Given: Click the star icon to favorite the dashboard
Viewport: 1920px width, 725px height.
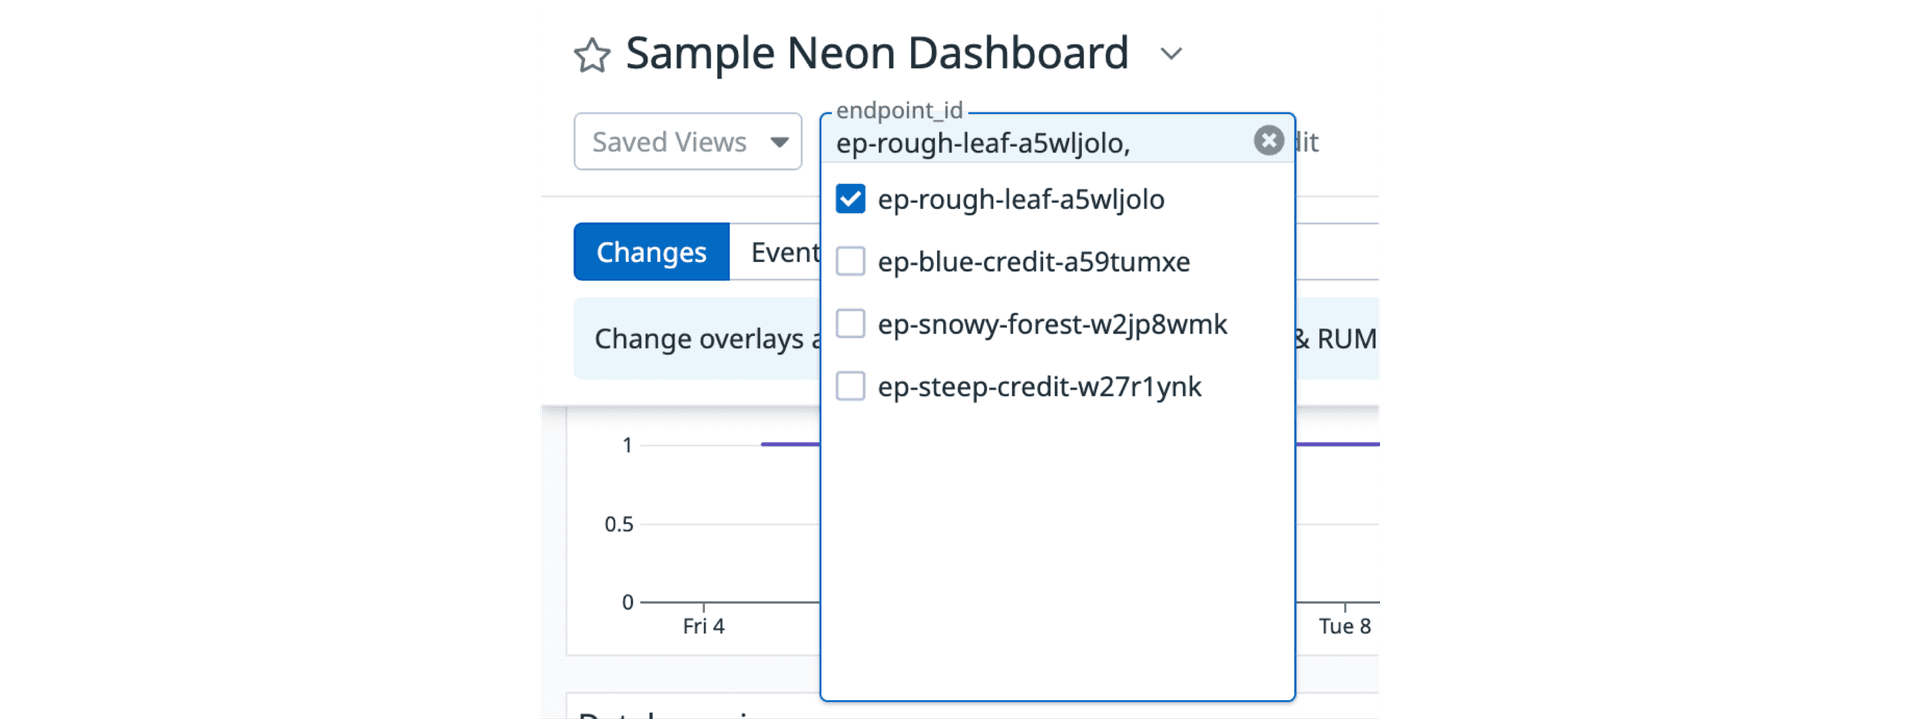Looking at the screenshot, I should 592,54.
